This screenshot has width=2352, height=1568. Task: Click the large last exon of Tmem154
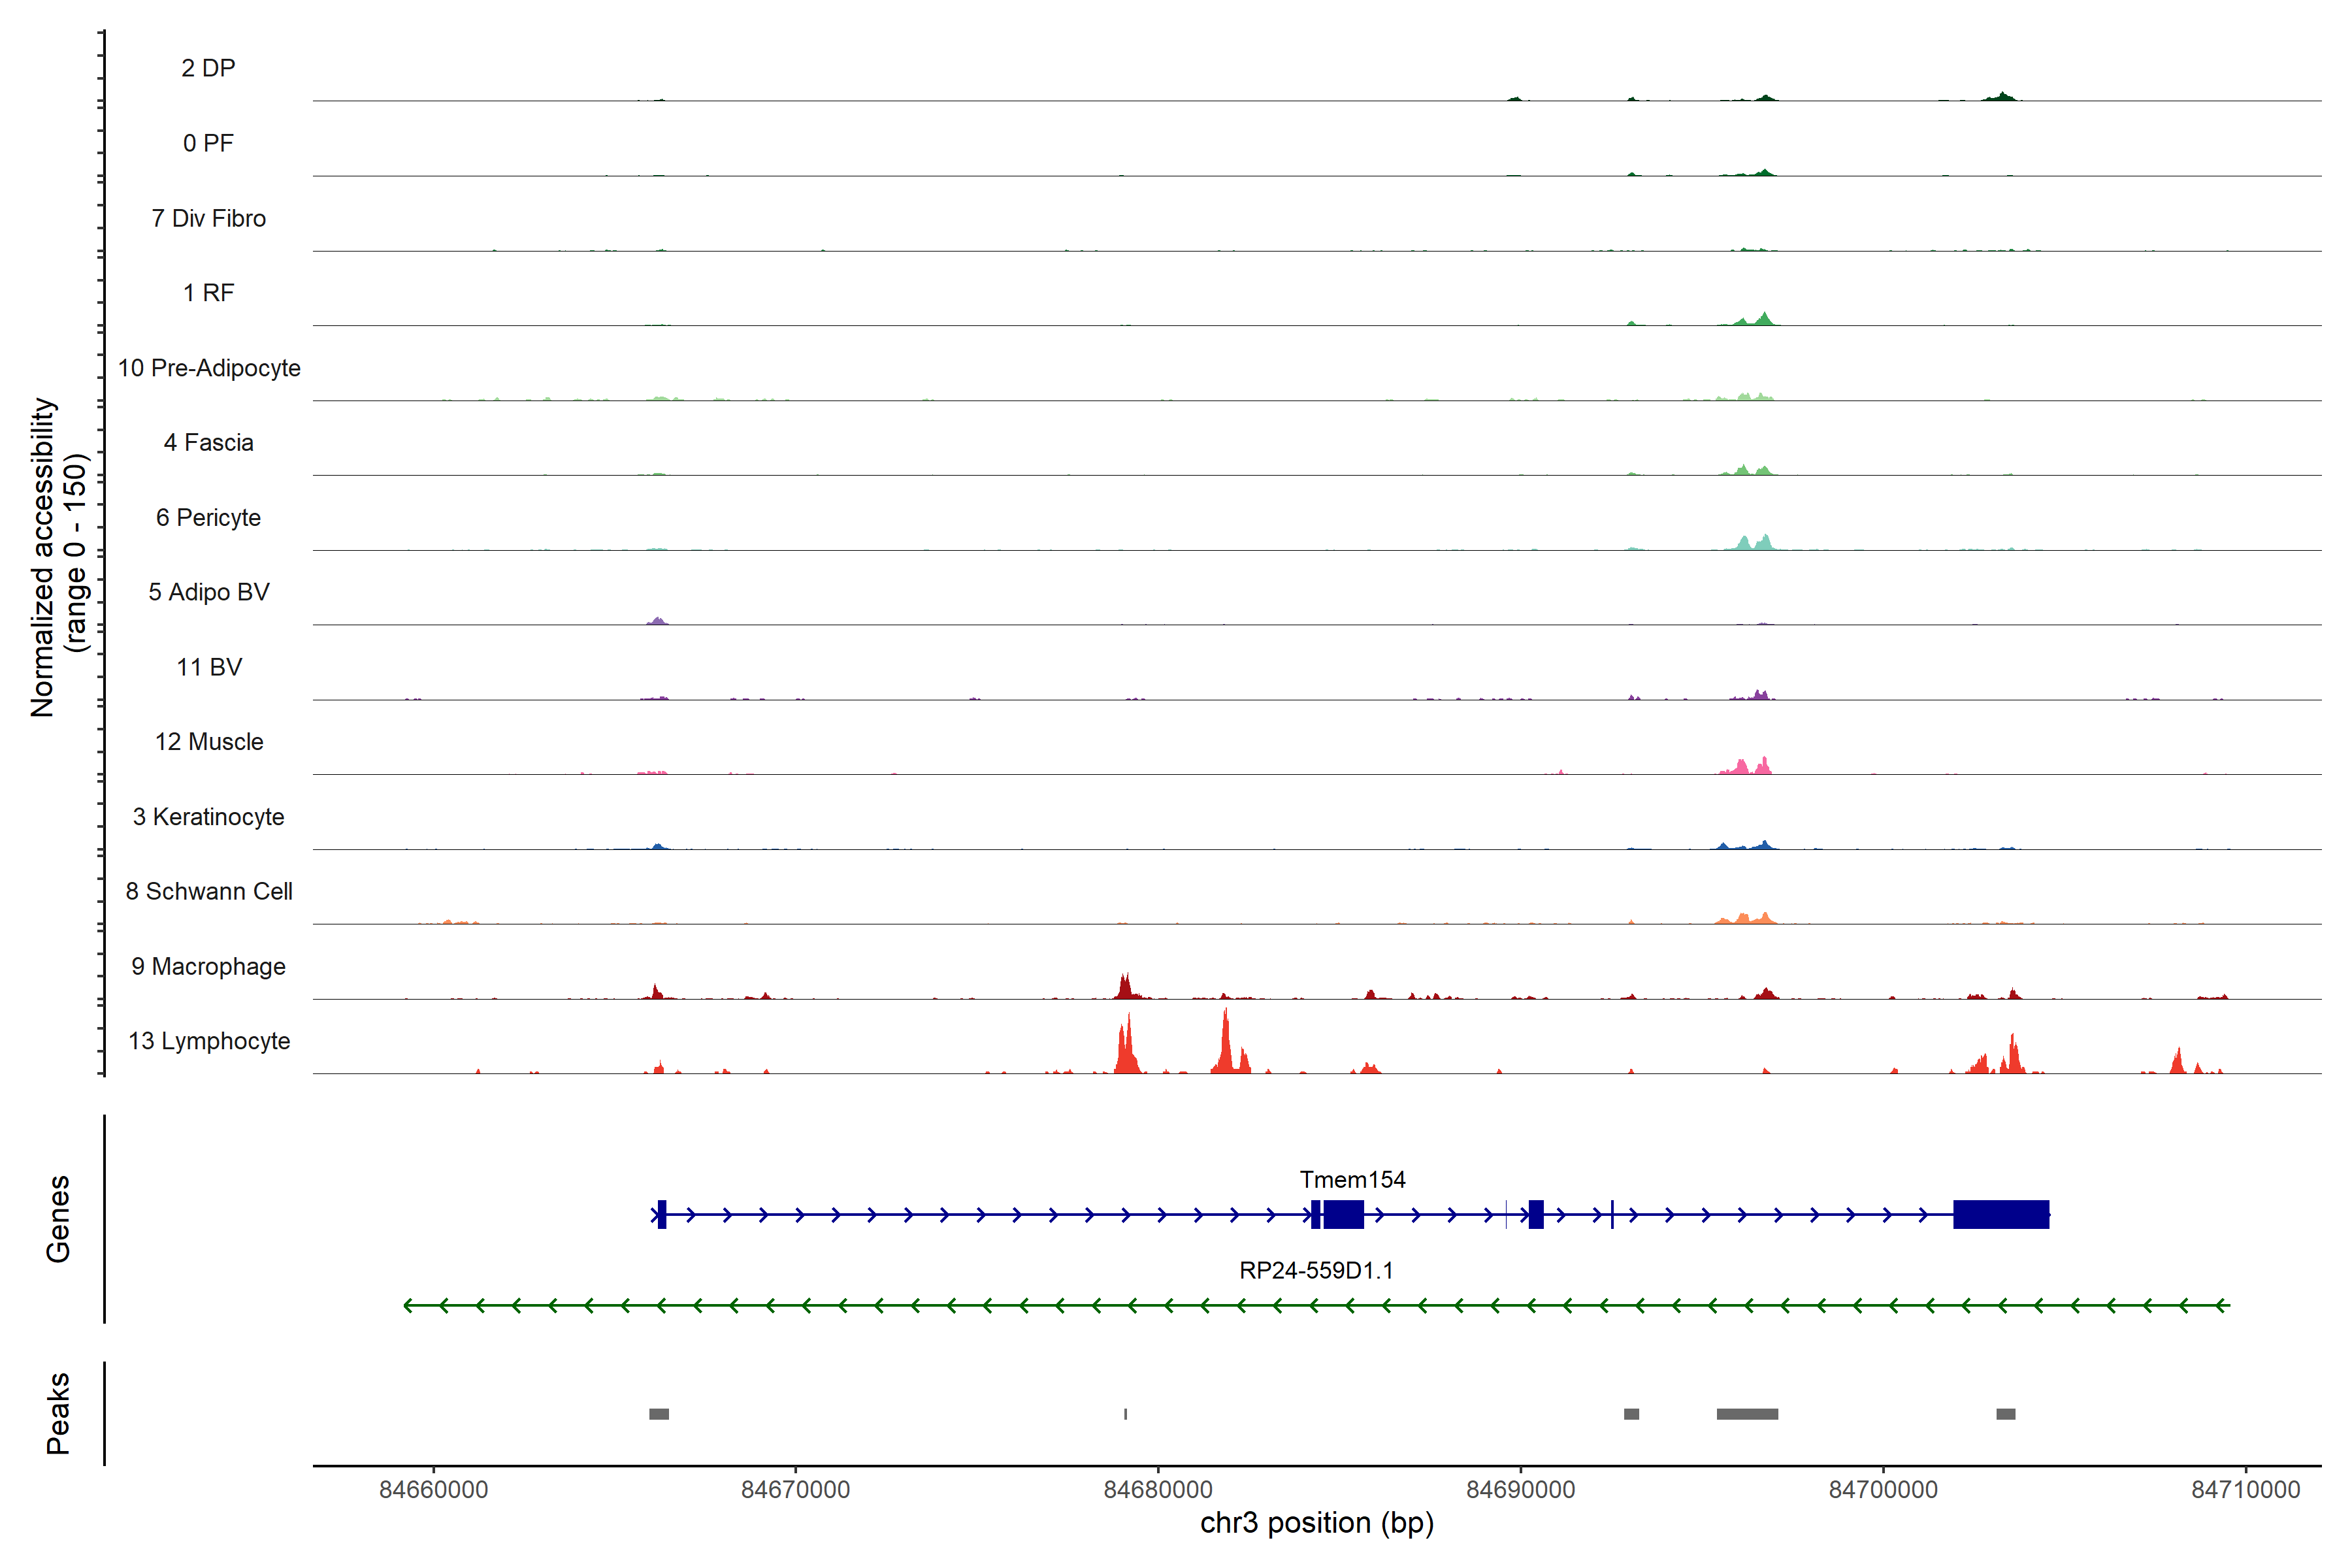(x=2000, y=1214)
